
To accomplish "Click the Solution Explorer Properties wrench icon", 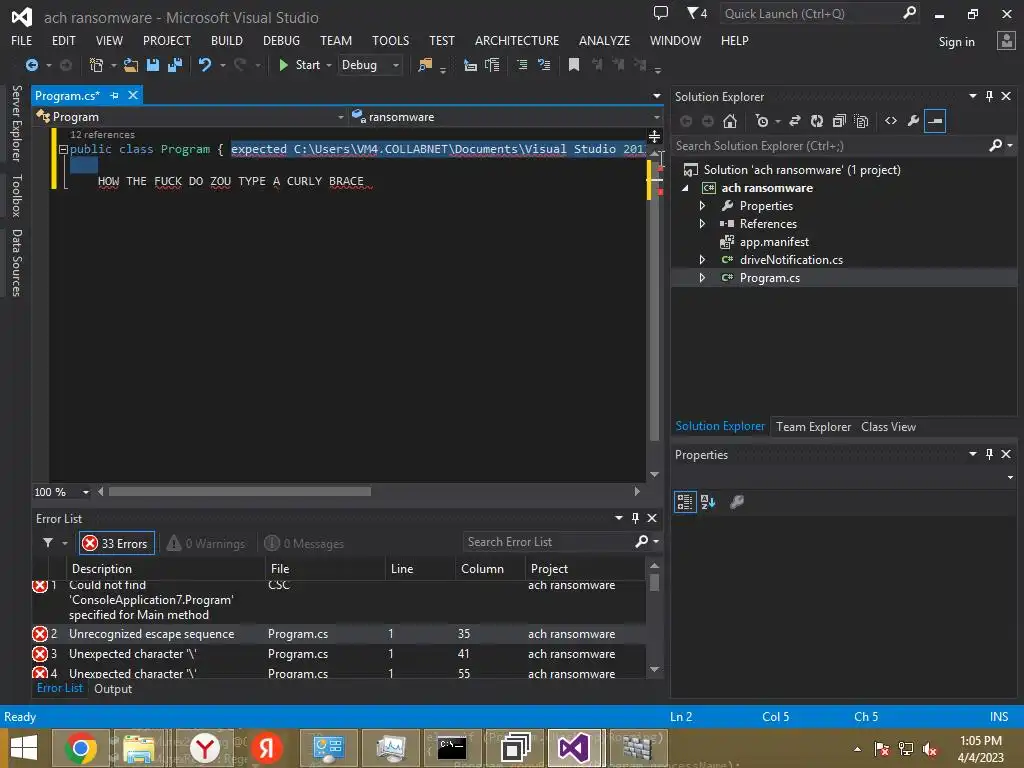I will pyautogui.click(x=913, y=121).
